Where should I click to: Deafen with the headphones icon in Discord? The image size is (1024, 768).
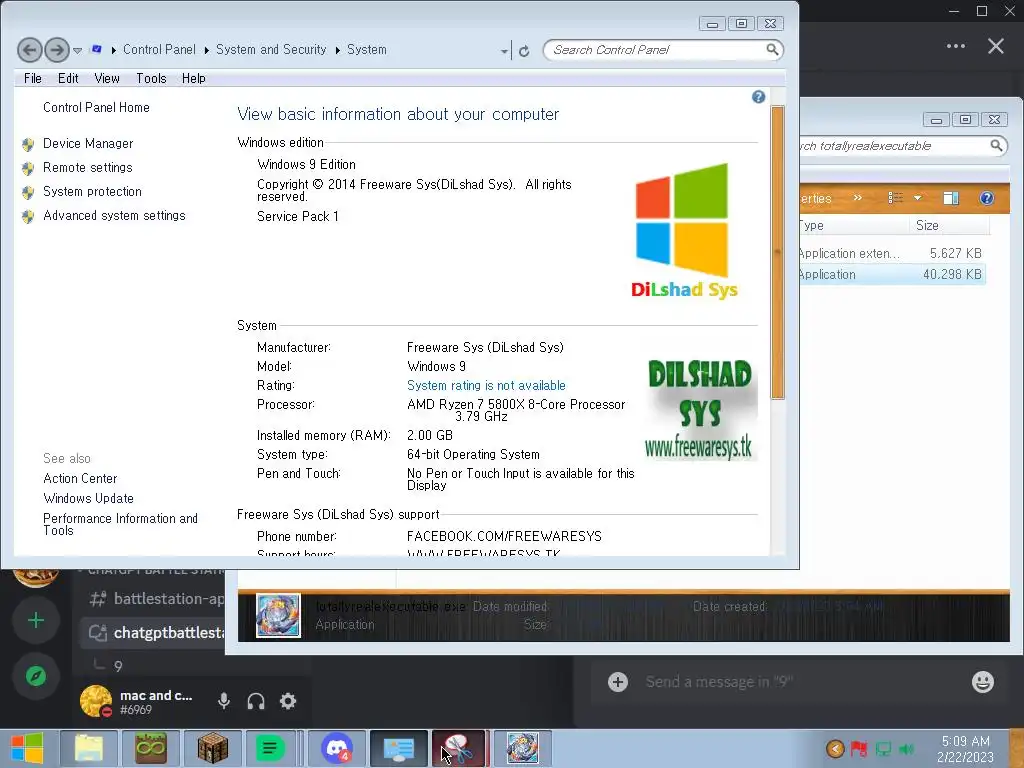tap(256, 701)
